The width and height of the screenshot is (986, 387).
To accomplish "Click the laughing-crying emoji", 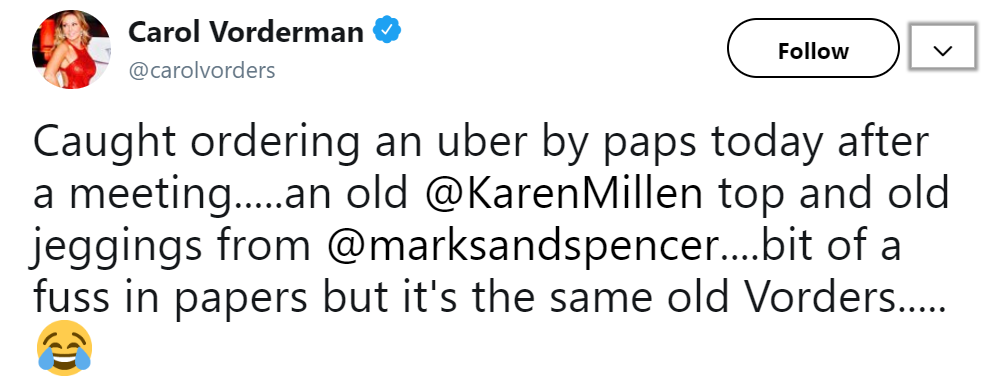I will coord(65,347).
